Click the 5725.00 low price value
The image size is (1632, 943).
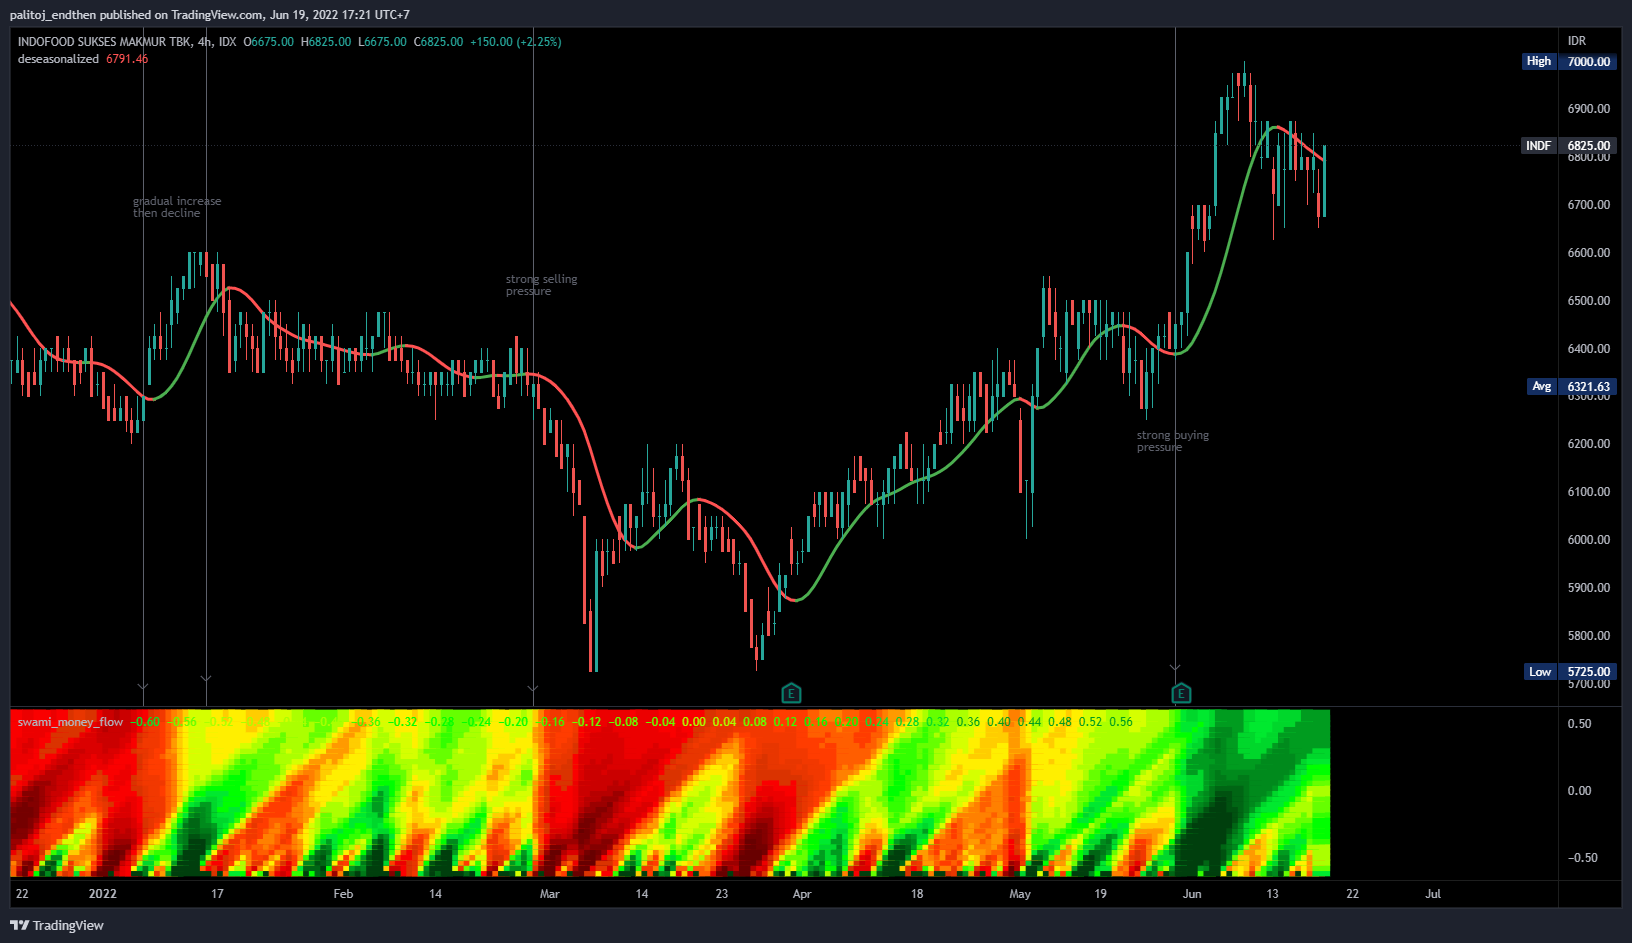(1589, 672)
